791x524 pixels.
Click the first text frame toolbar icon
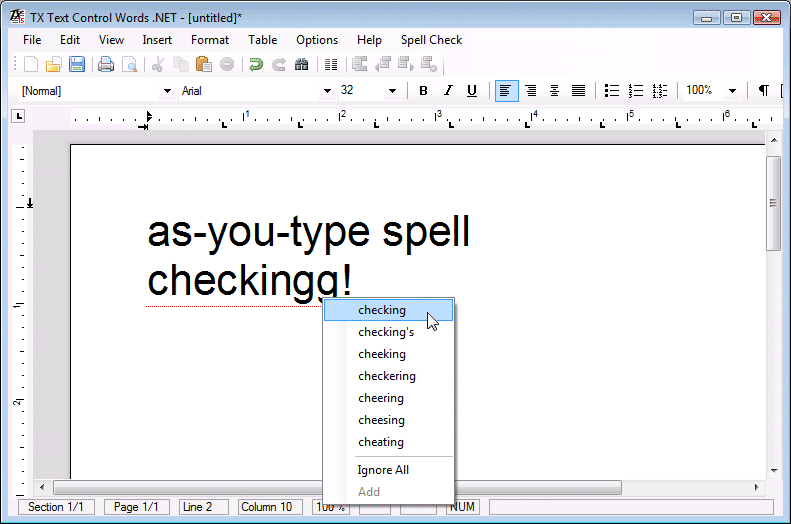[x=360, y=64]
